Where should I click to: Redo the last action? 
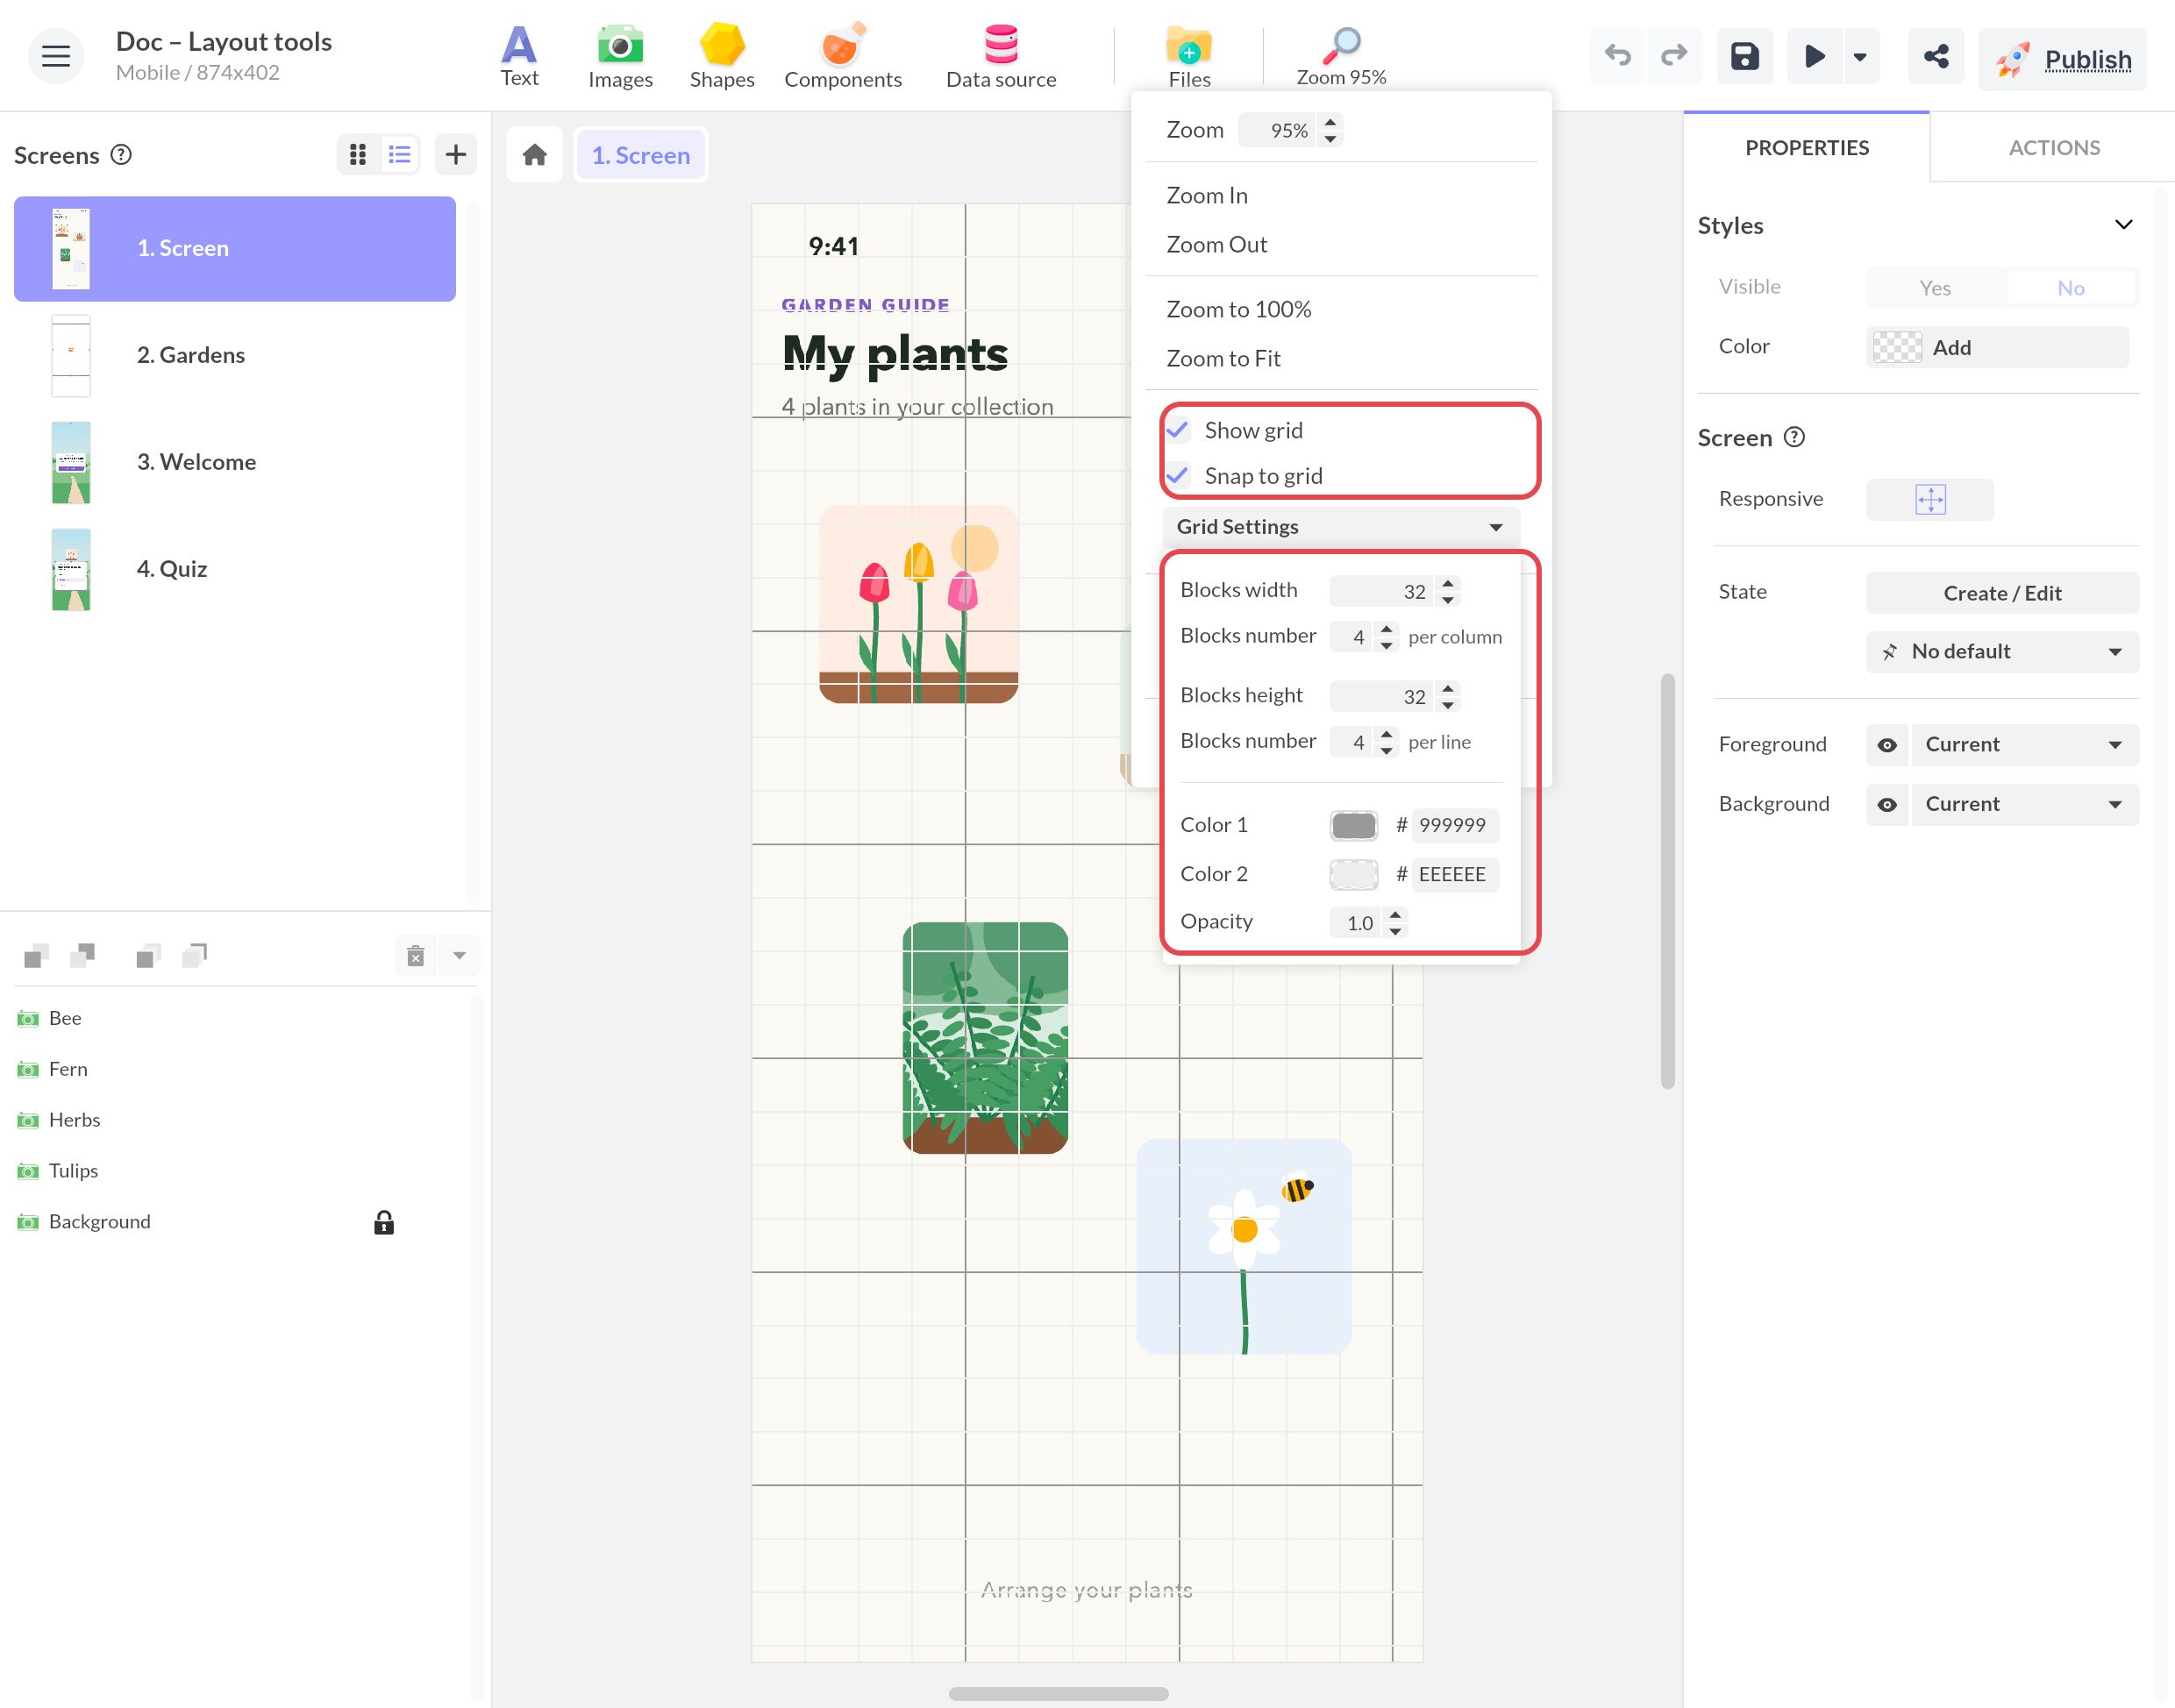1674,56
